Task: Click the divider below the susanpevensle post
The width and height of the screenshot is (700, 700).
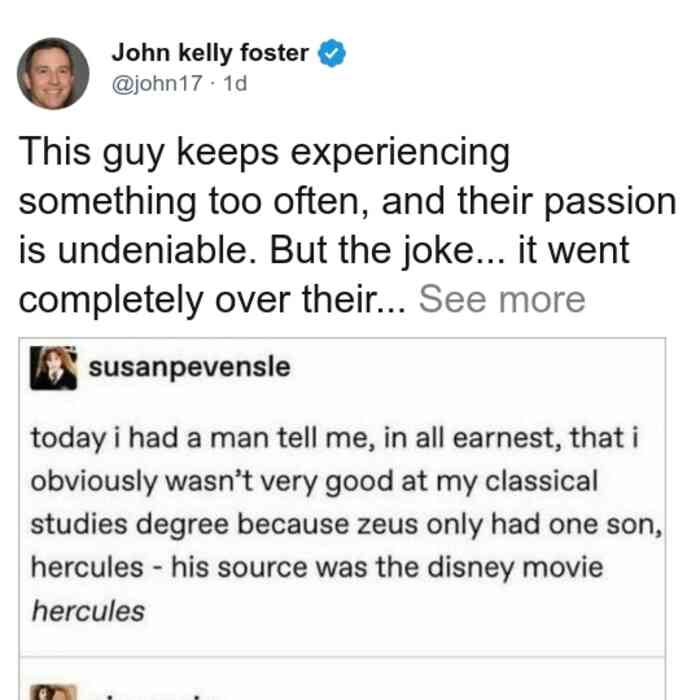Action: 342,657
